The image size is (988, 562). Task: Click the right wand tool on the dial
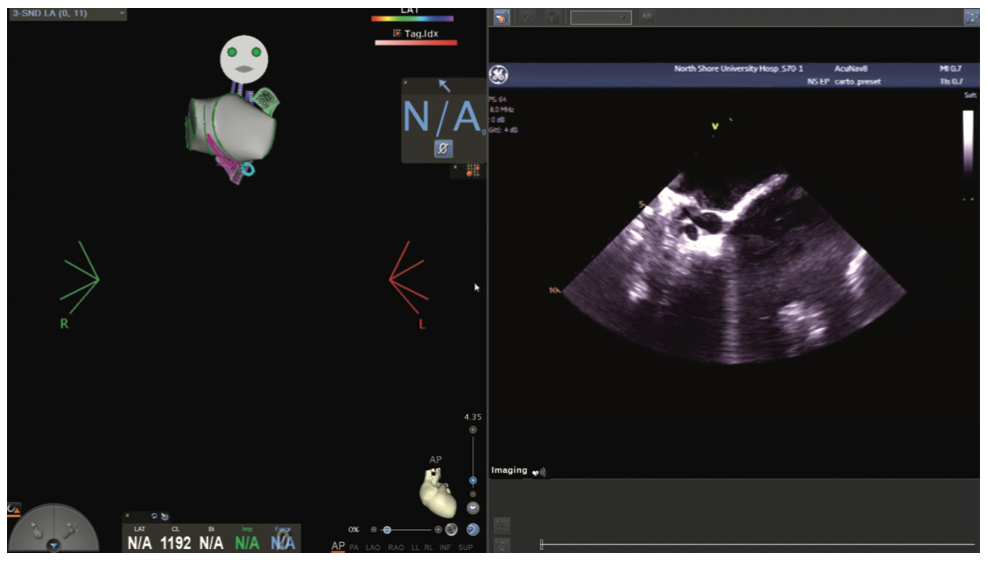[x=69, y=530]
